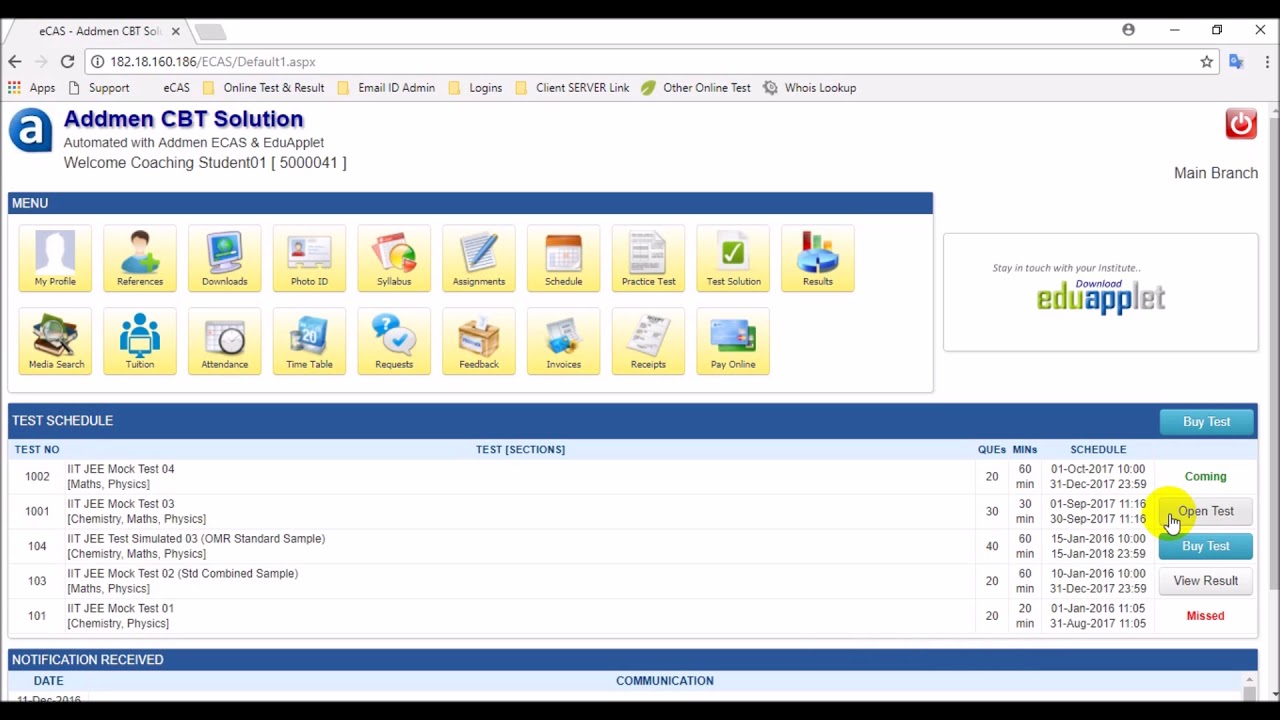Click the SCHEDULE column header
This screenshot has width=1280, height=720.
point(1098,450)
